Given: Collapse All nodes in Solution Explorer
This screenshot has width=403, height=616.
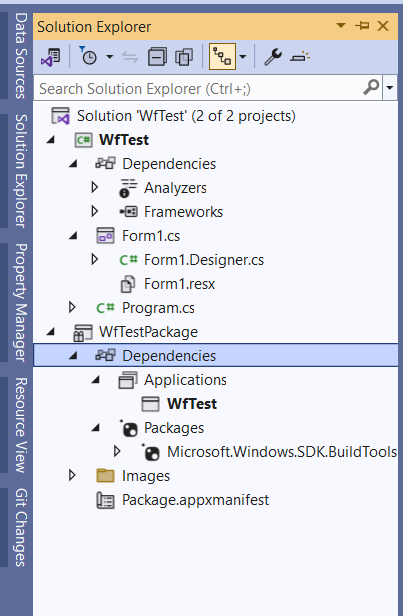Looking at the screenshot, I should pos(157,57).
